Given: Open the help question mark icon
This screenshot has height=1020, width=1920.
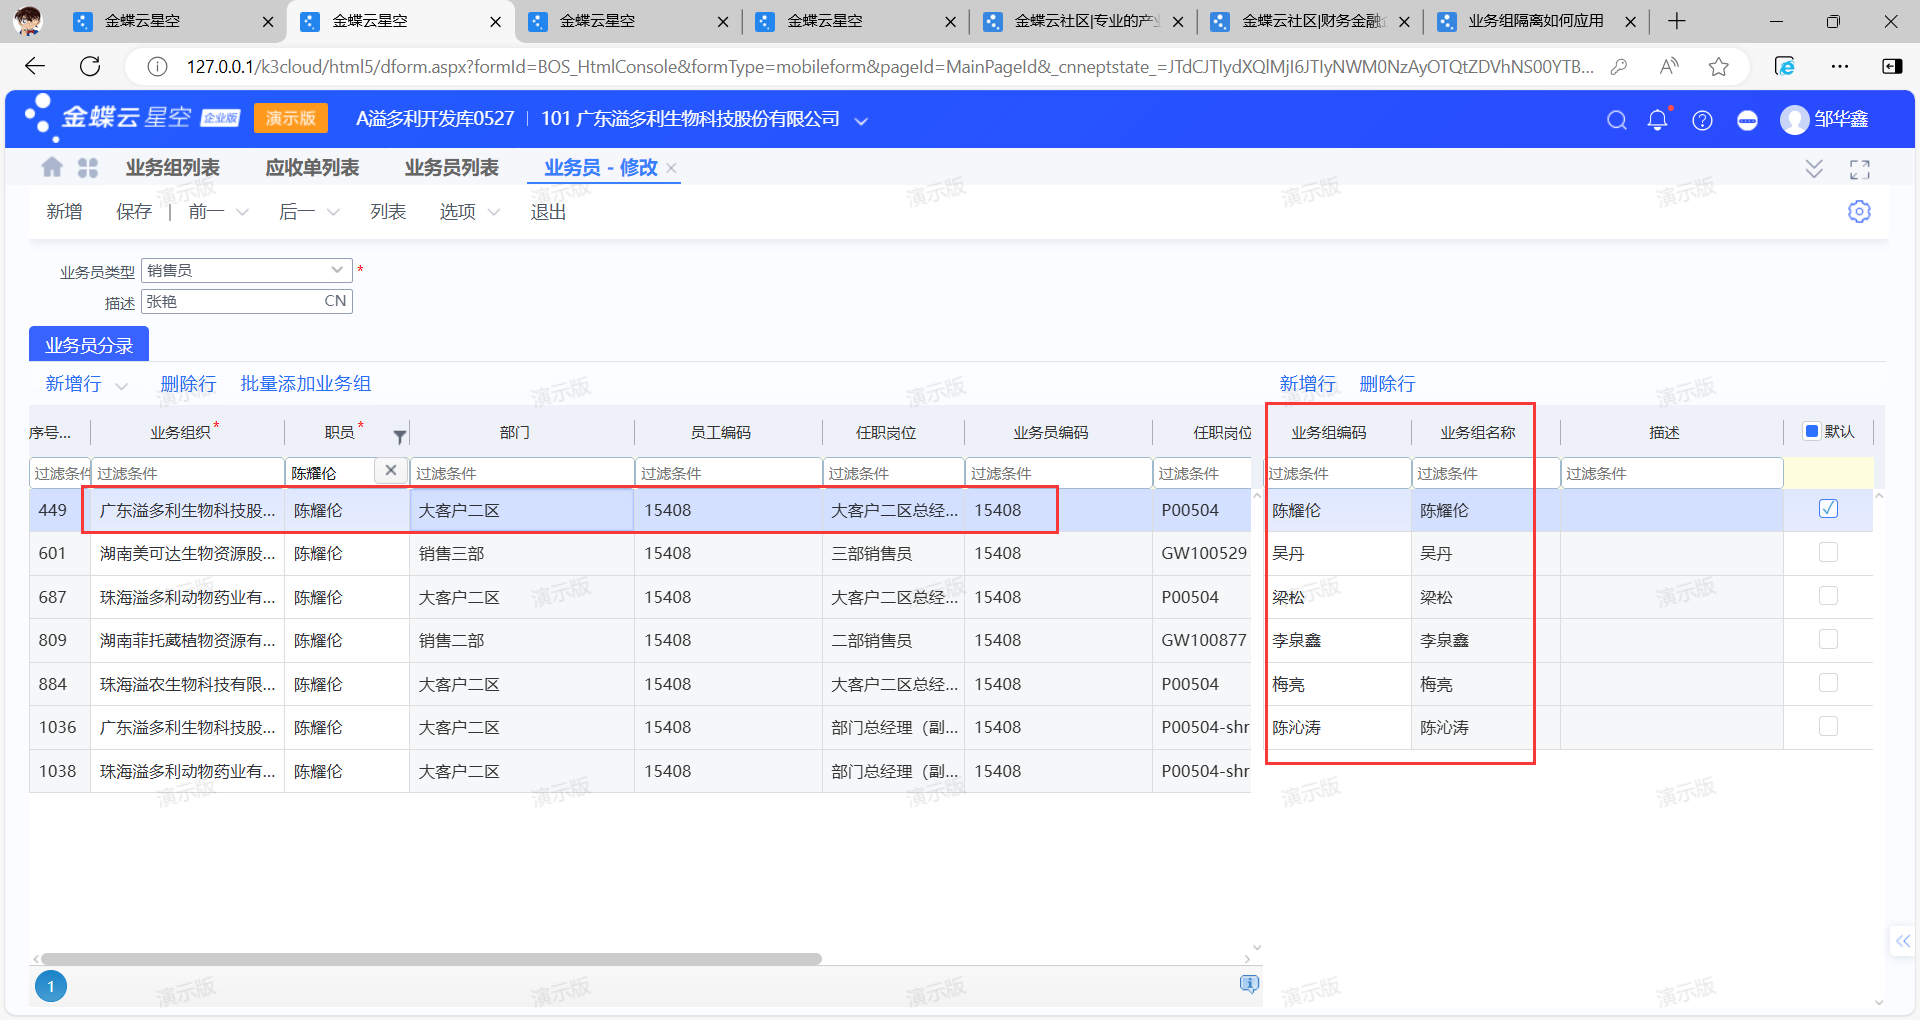Looking at the screenshot, I should point(1702,120).
